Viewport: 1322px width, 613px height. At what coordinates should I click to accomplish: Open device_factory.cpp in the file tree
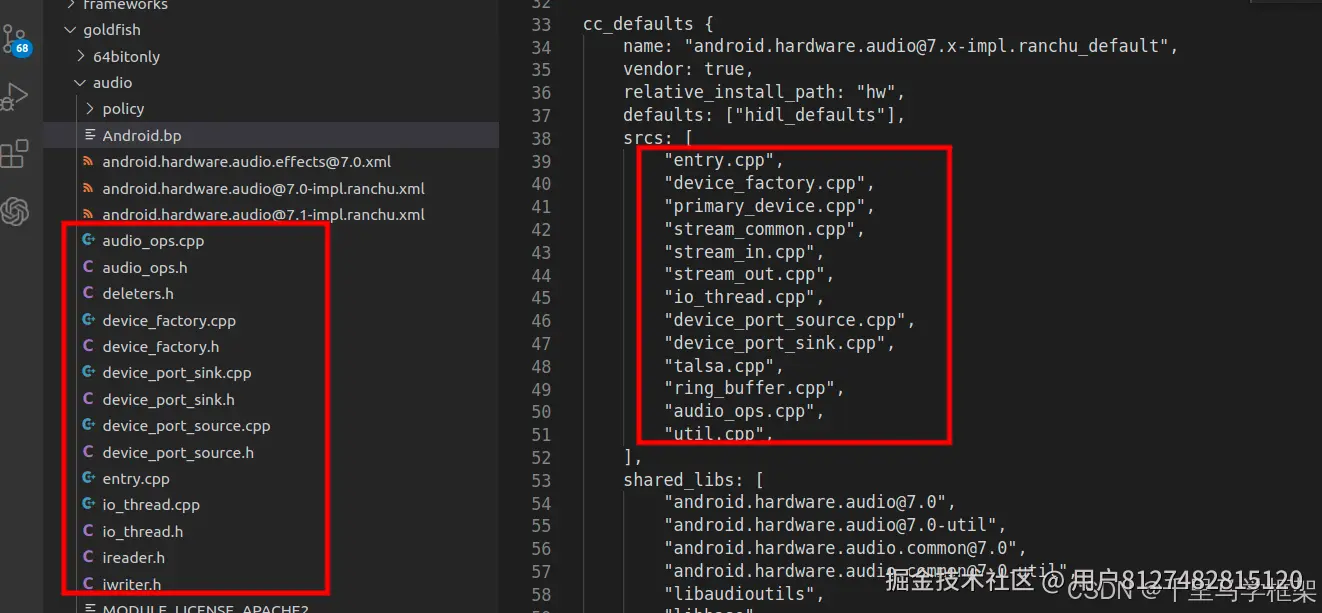[169, 320]
